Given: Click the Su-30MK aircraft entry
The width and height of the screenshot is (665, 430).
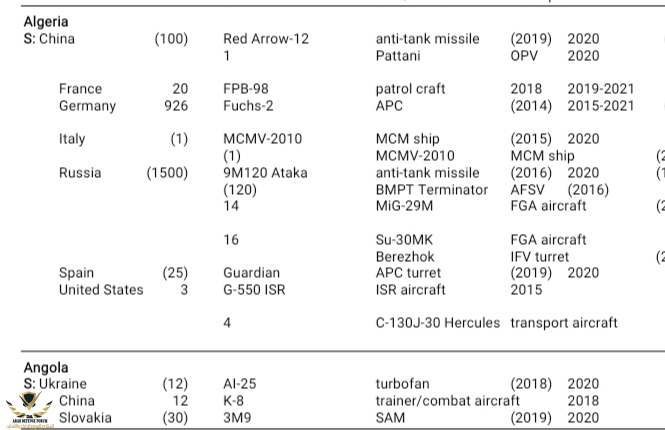Looking at the screenshot, I should point(410,240).
